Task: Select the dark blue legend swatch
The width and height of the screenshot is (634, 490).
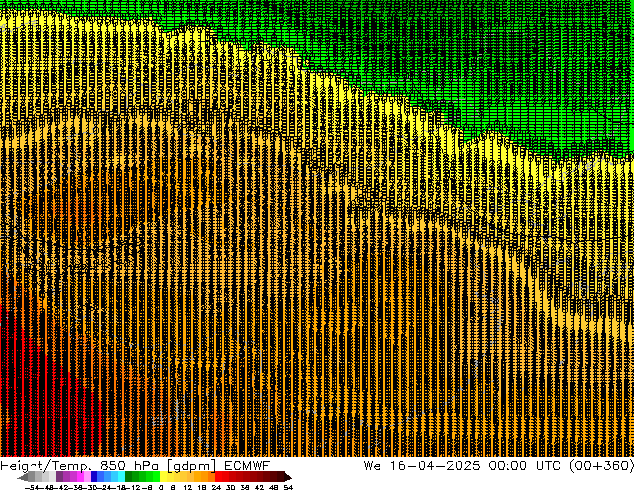Action: coord(94,476)
